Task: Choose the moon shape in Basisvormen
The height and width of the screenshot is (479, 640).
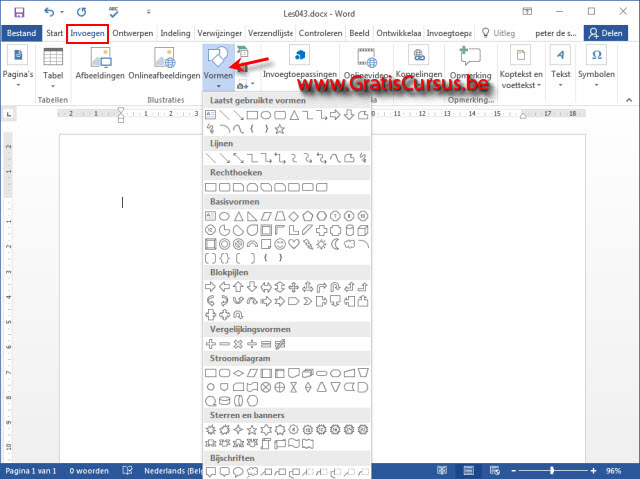Action: point(335,244)
